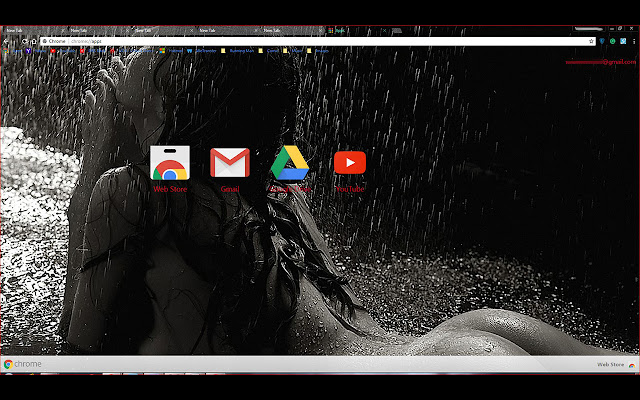
Task: Expand the Music bookmark folder
Action: 293,51
